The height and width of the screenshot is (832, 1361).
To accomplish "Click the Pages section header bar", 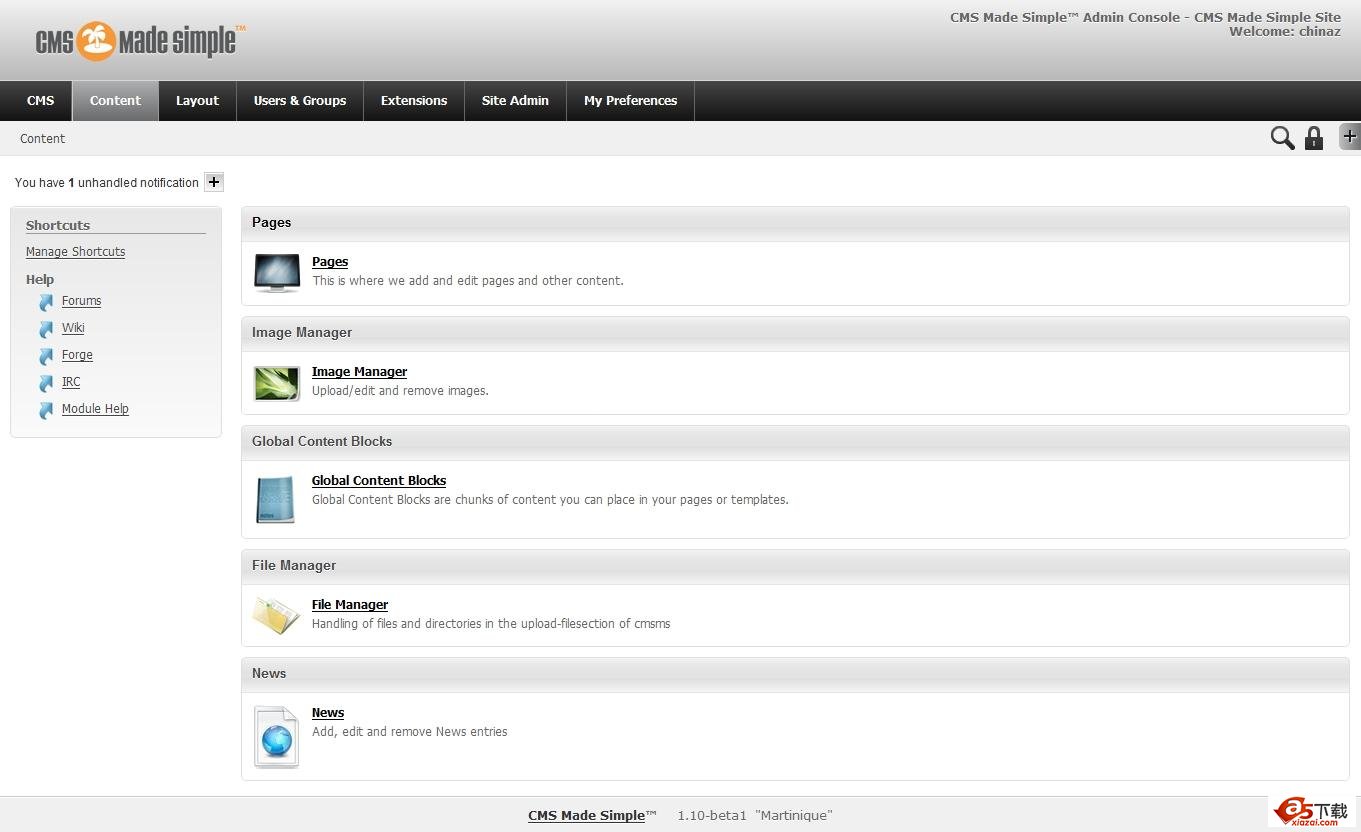I will (795, 223).
